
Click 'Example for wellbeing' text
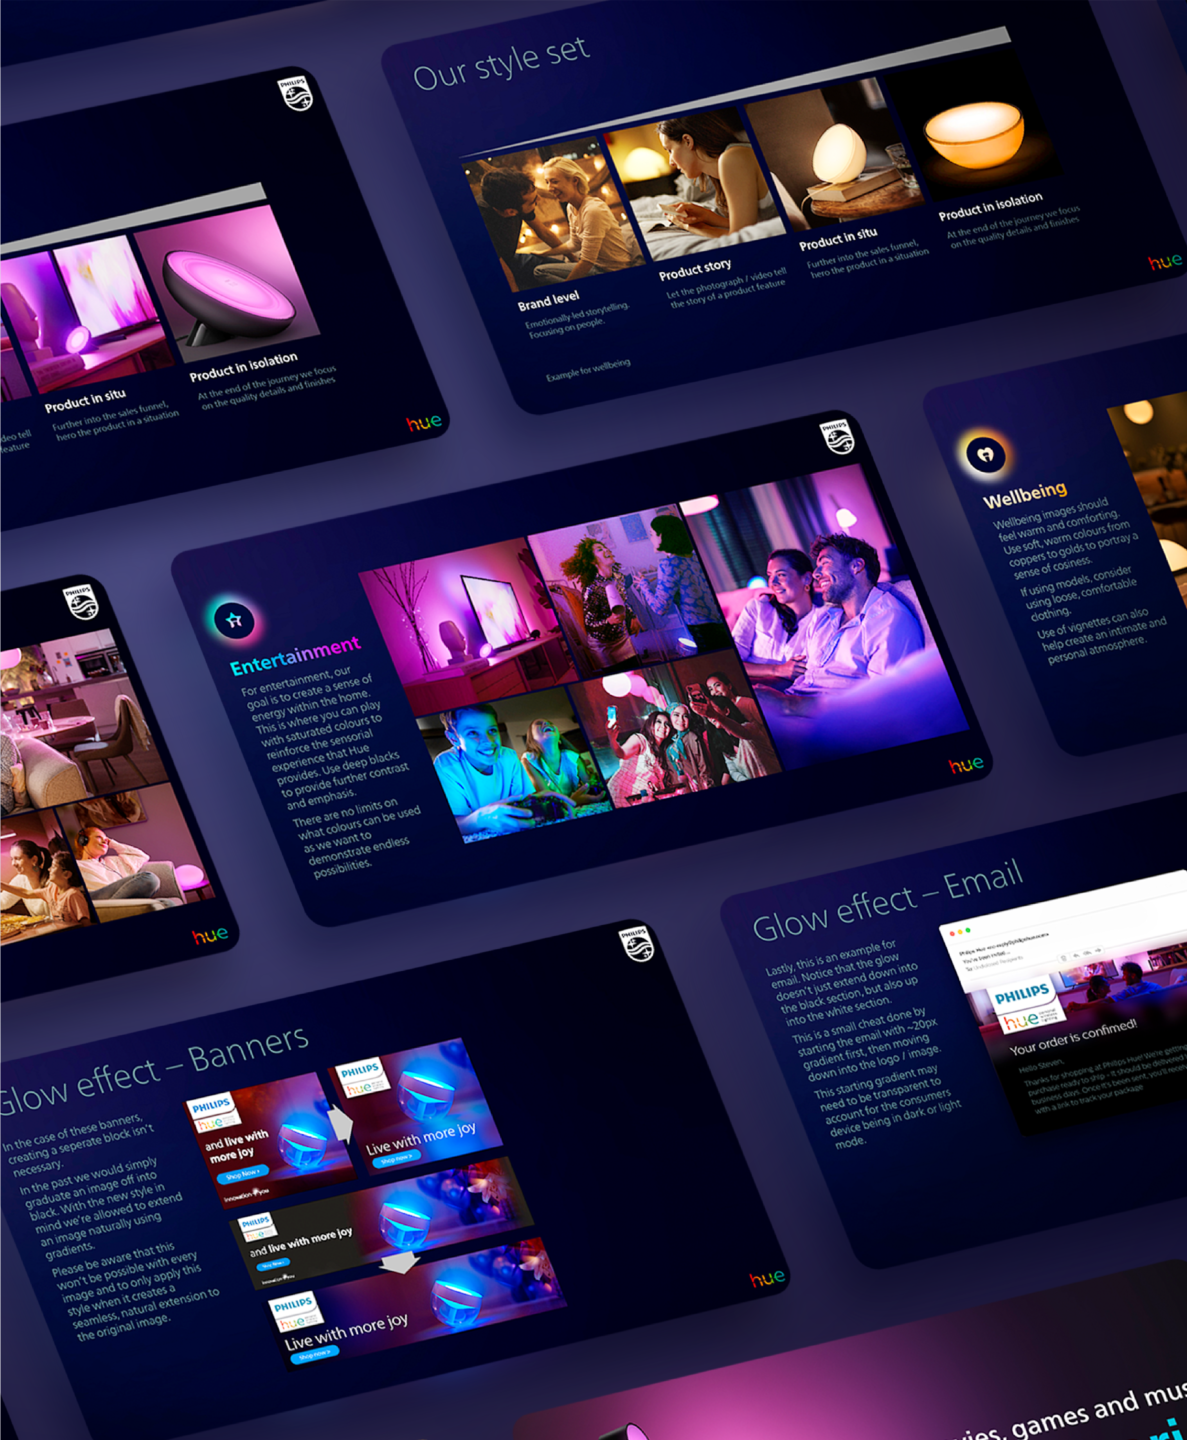coord(589,370)
